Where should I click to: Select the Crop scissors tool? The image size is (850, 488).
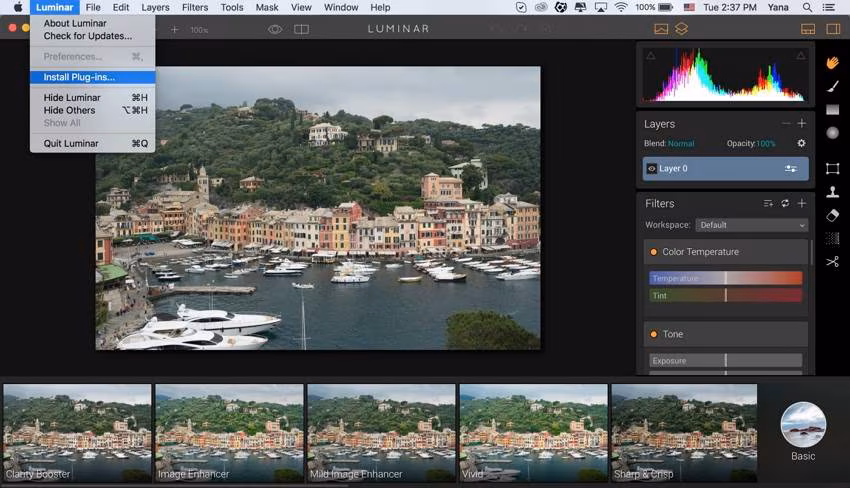(x=833, y=262)
